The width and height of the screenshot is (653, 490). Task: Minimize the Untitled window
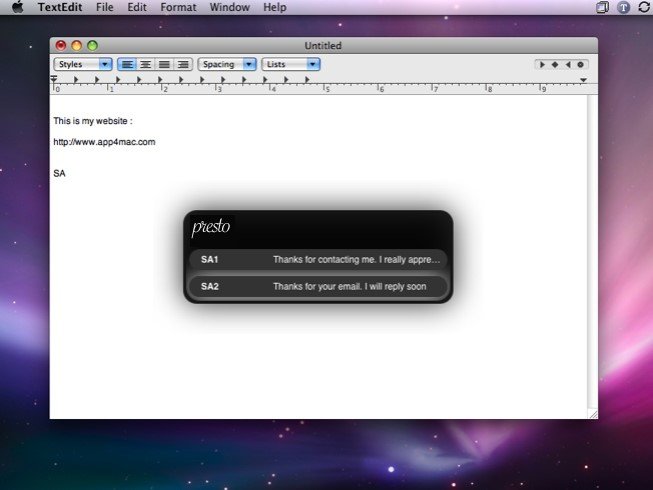tap(77, 45)
